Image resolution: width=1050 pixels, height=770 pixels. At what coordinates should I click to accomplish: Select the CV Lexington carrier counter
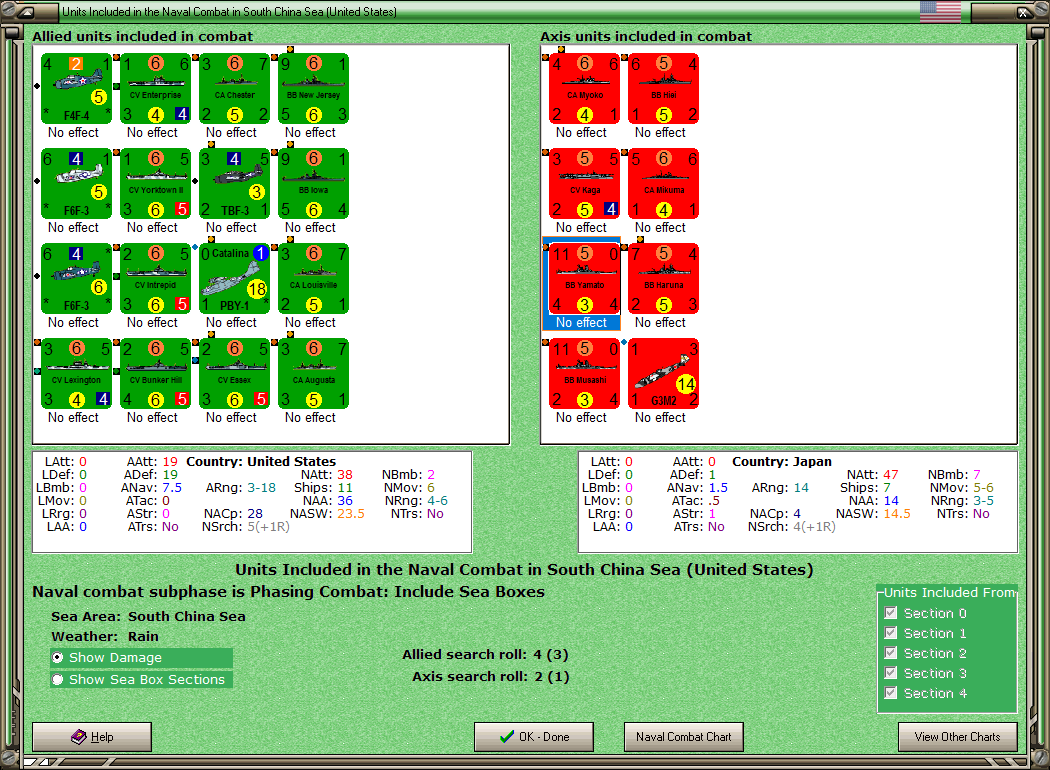[x=76, y=374]
